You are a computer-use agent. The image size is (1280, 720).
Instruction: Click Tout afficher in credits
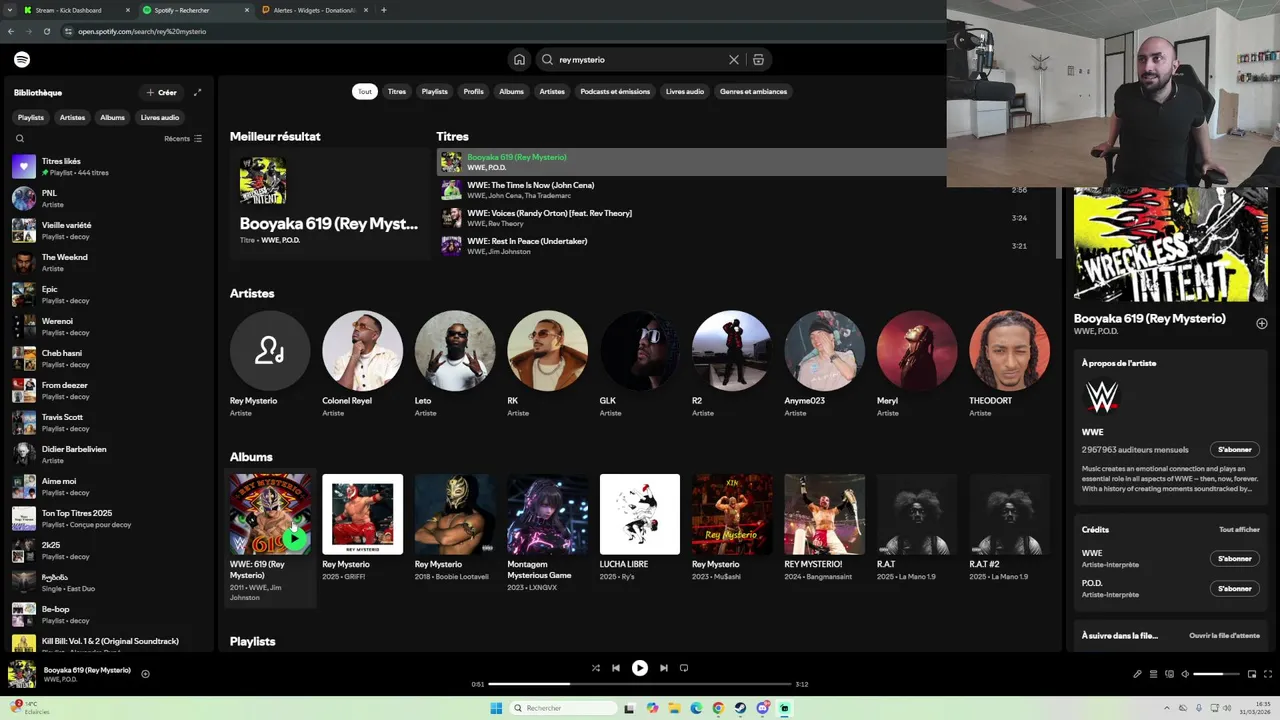tap(1239, 530)
